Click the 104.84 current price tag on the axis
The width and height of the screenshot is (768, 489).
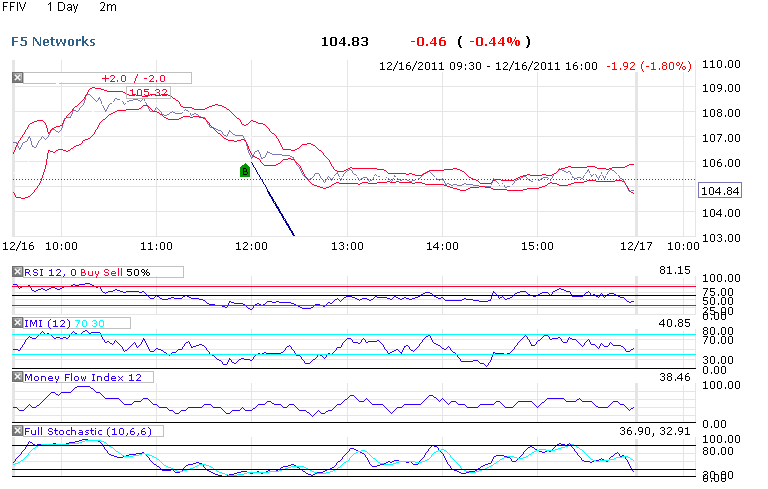coord(720,191)
